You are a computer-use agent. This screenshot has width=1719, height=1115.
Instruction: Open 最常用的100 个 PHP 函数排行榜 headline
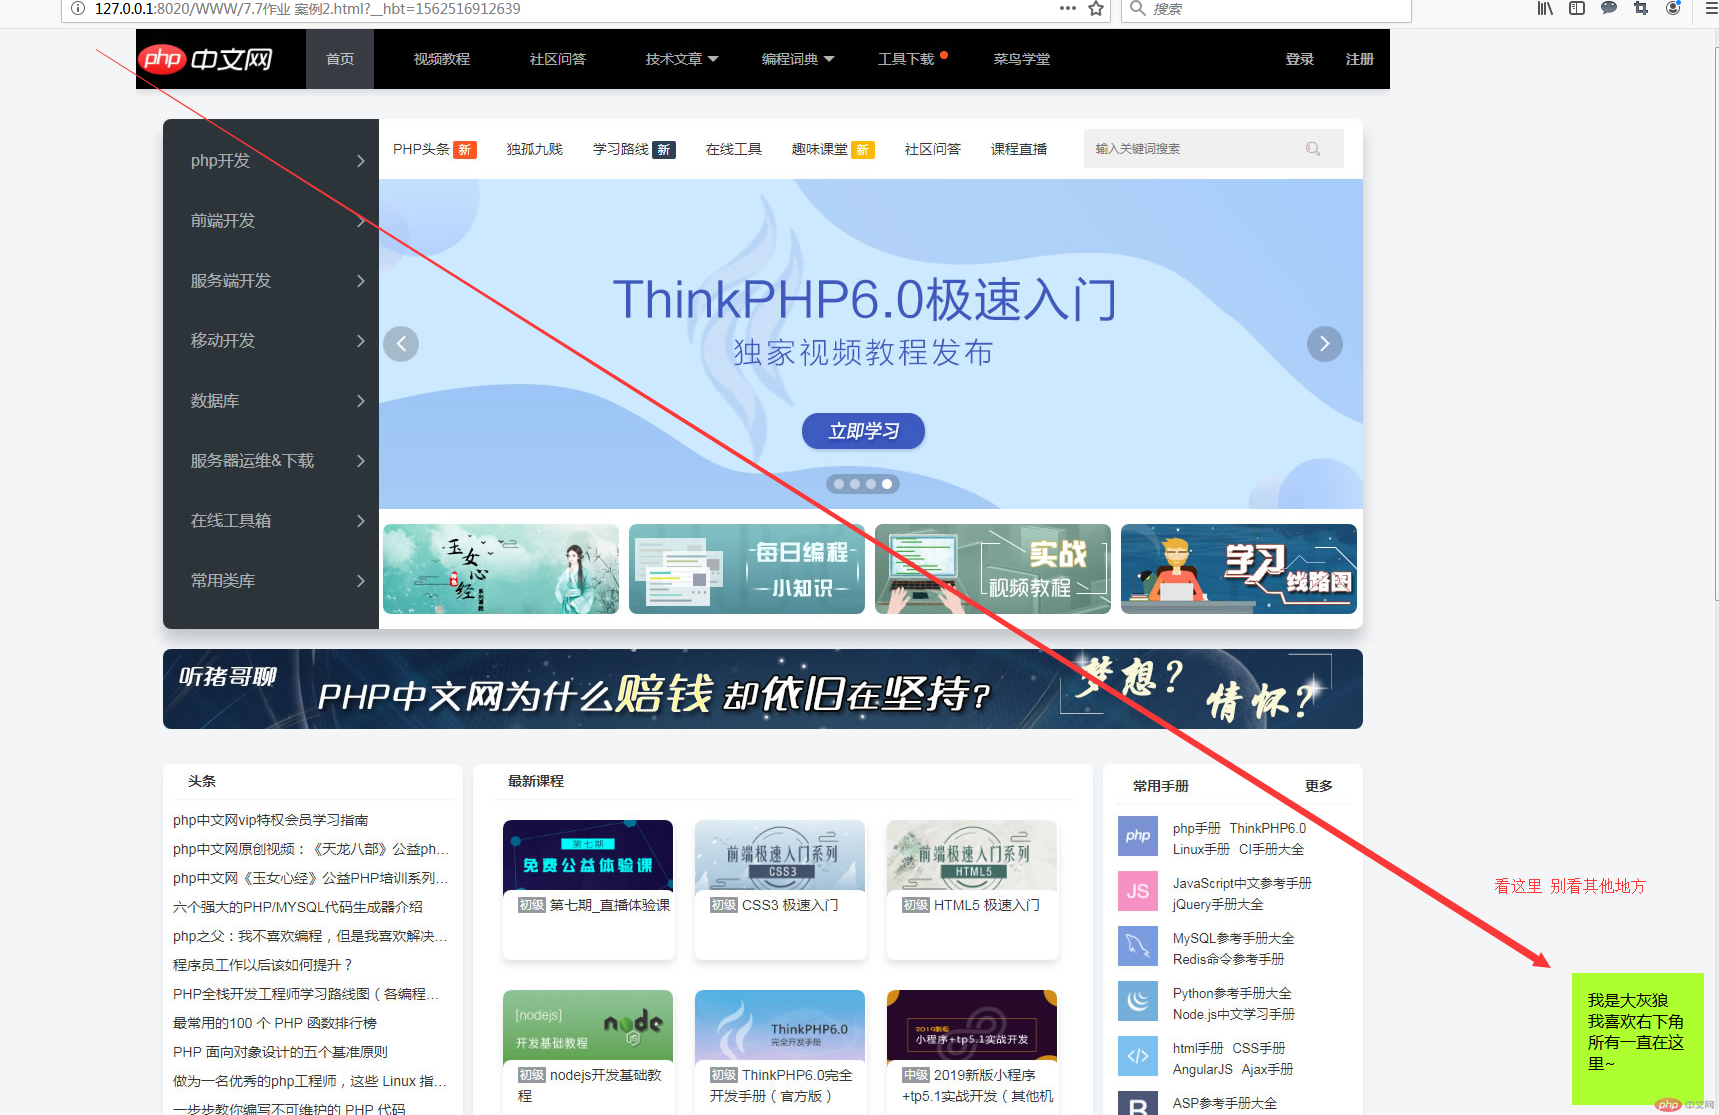click(274, 1023)
